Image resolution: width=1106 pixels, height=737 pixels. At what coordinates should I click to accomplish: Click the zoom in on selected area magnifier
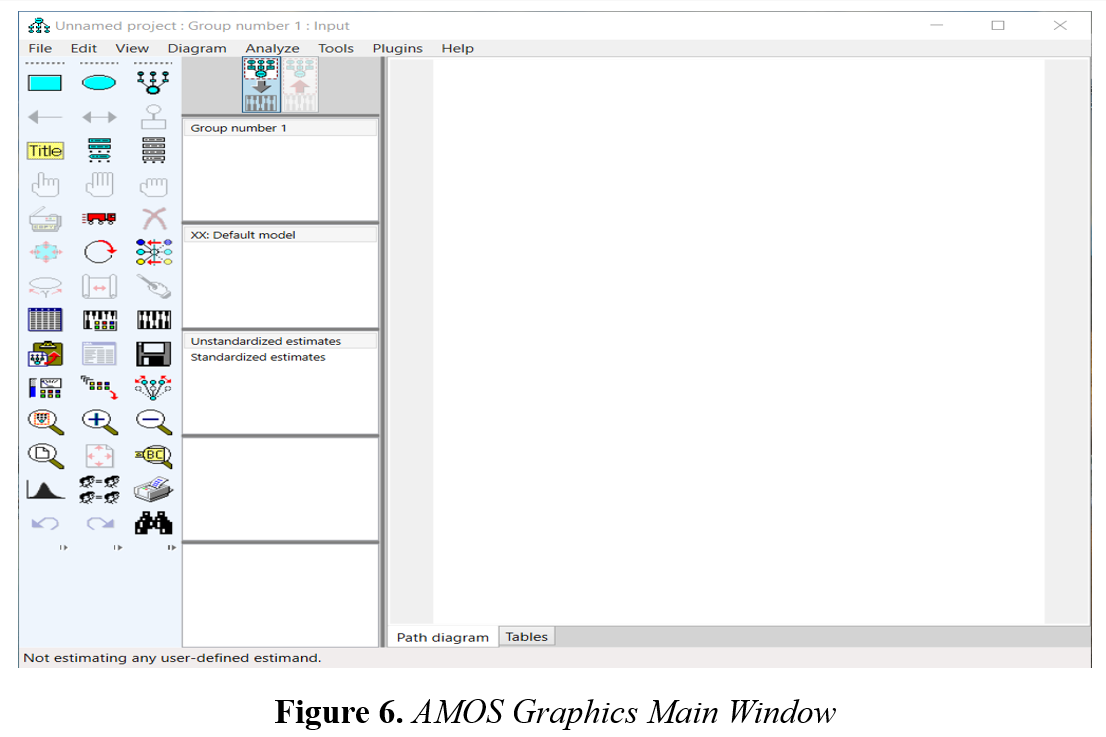[x=44, y=422]
